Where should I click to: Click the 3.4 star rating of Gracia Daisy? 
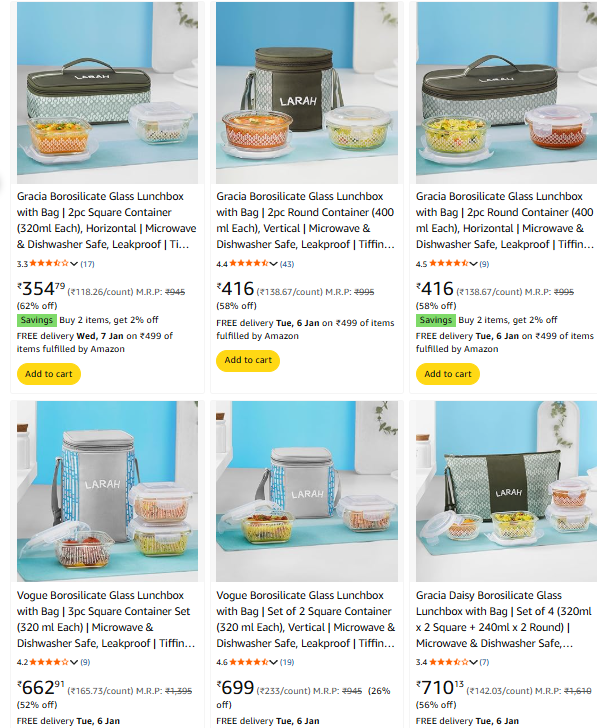point(448,662)
